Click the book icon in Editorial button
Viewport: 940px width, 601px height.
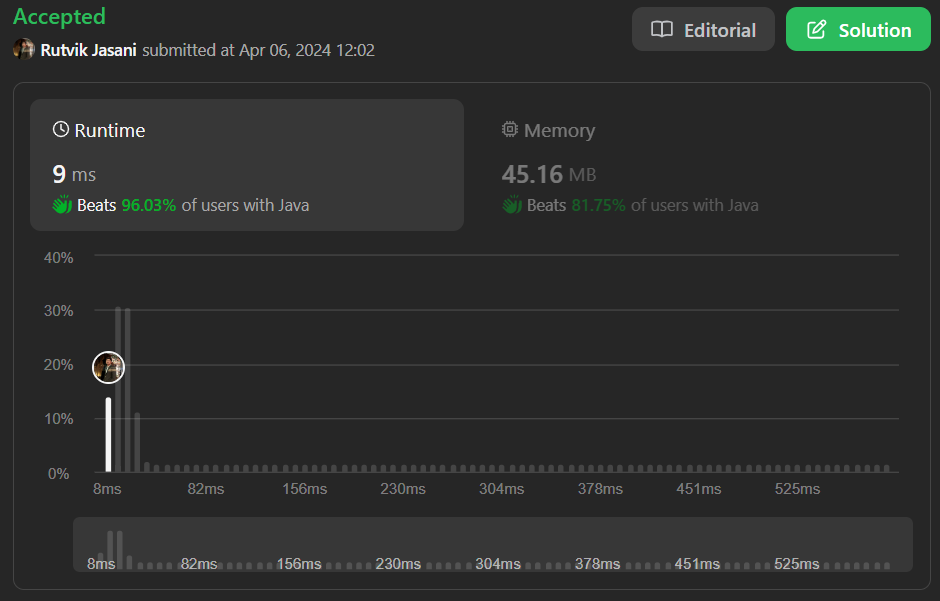(x=662, y=29)
